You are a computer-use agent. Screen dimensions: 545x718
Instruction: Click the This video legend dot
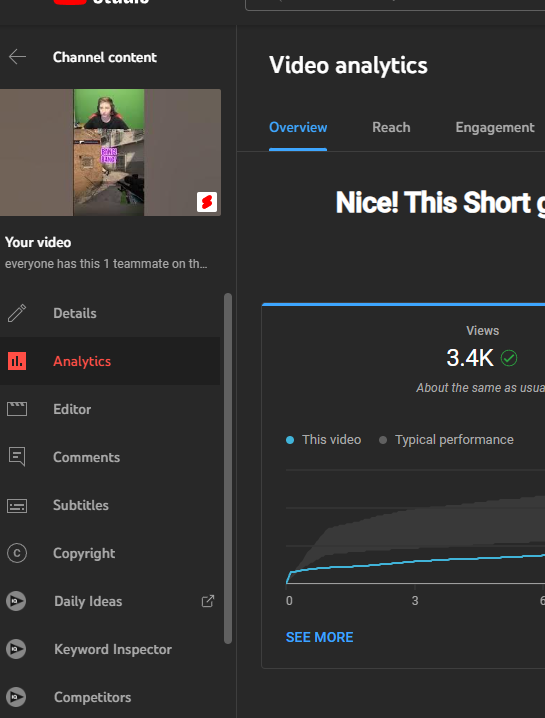coord(290,440)
